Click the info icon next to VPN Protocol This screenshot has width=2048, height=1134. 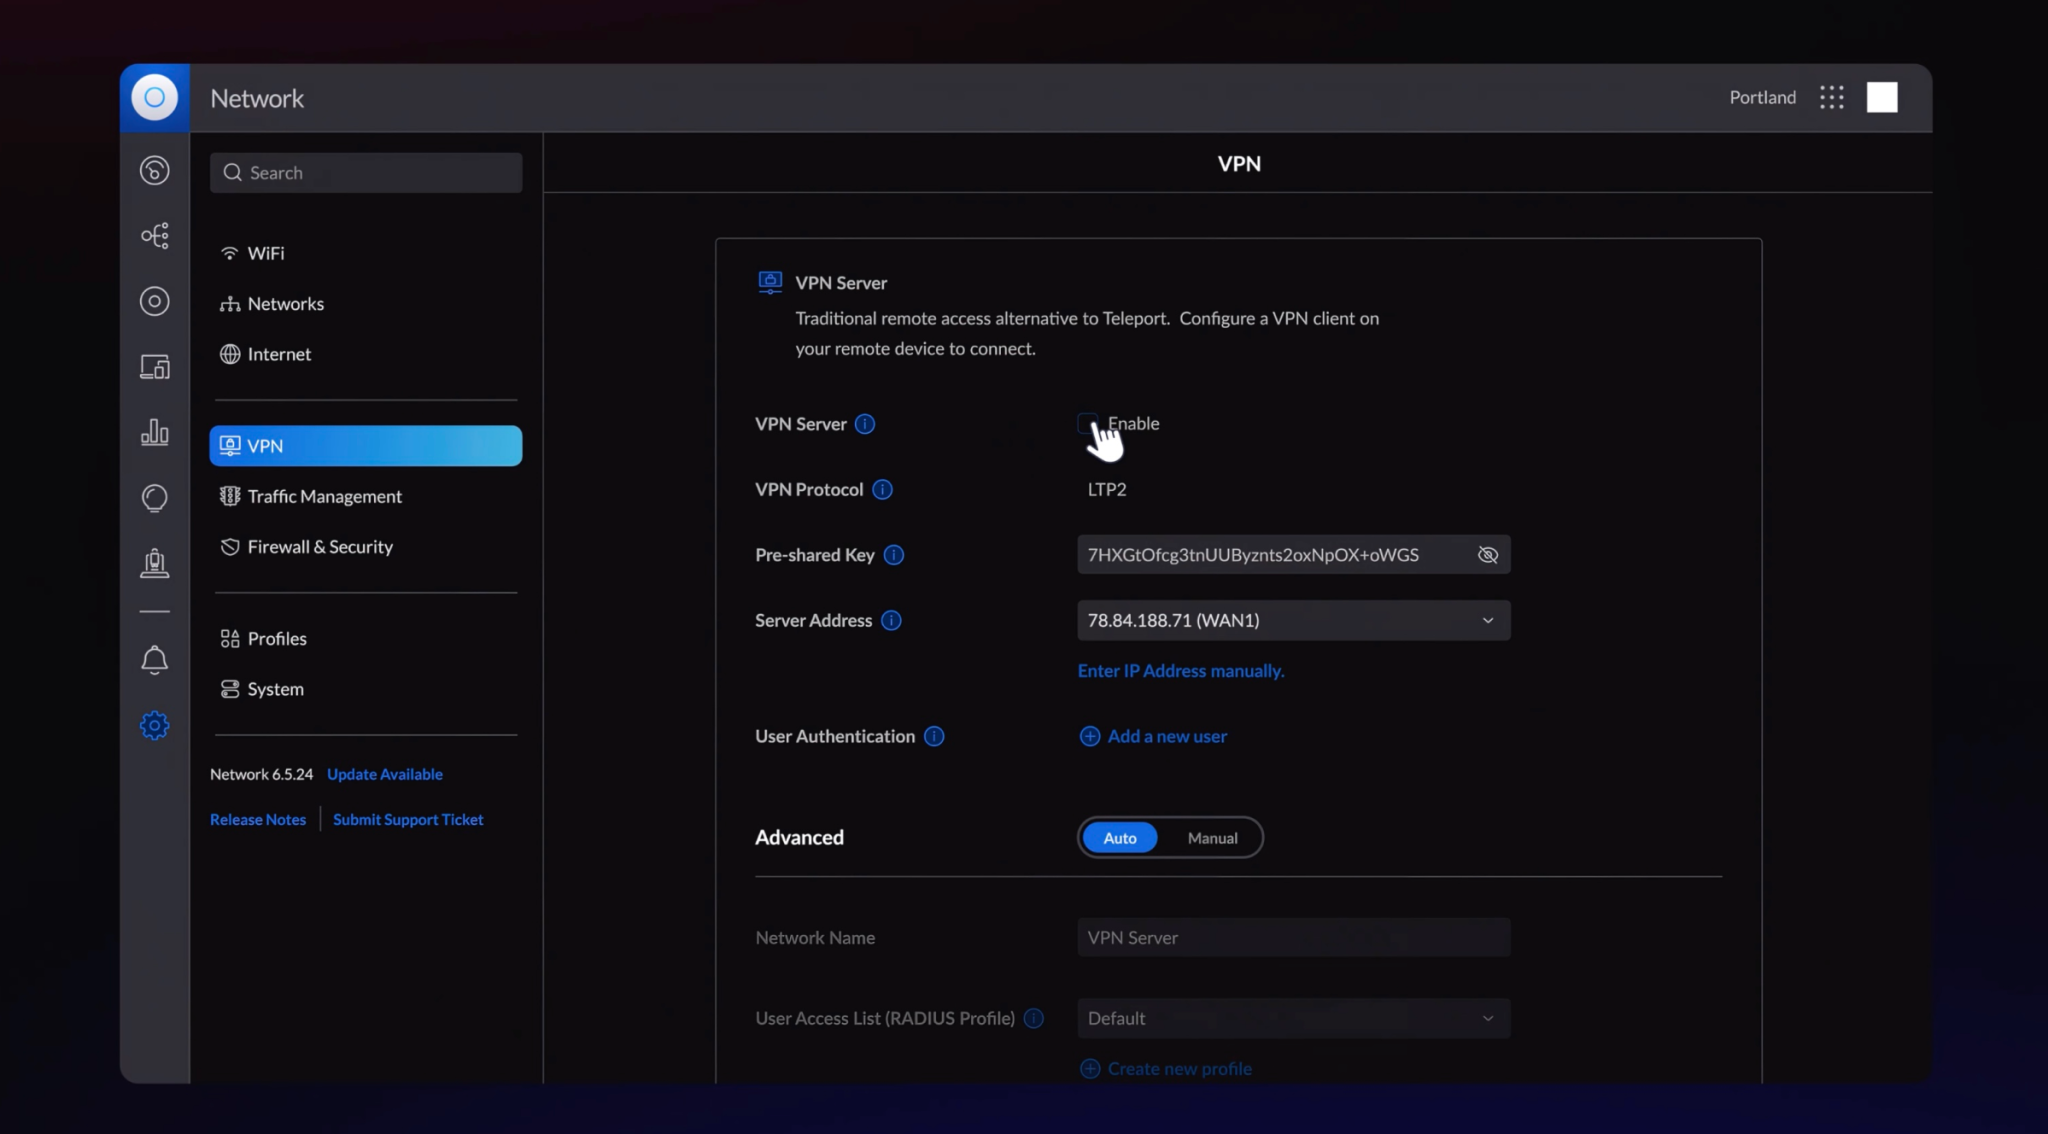click(882, 490)
